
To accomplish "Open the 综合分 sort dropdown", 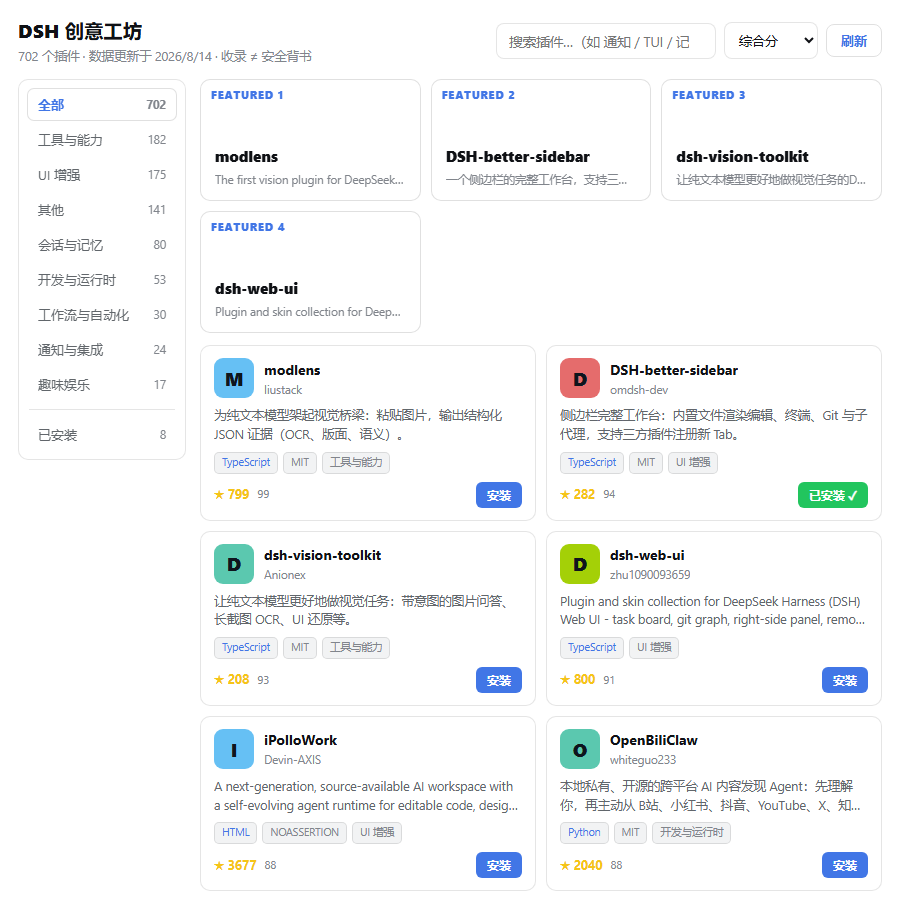I will pos(771,41).
